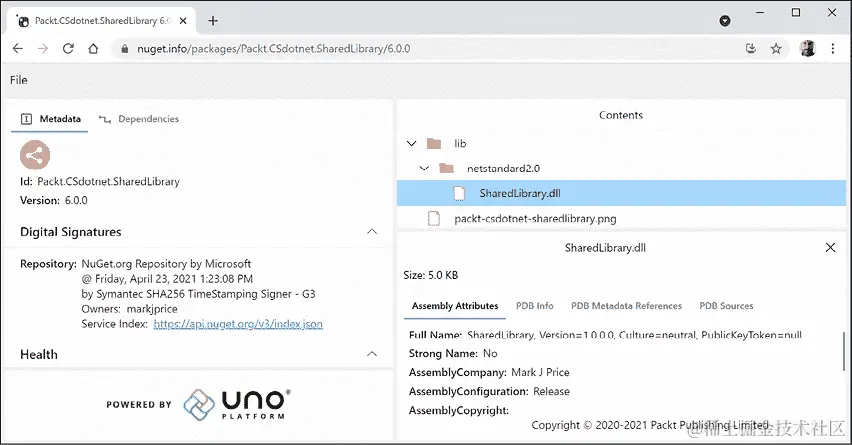Click the AssemblyCompany Mark J Price entry

489,372
